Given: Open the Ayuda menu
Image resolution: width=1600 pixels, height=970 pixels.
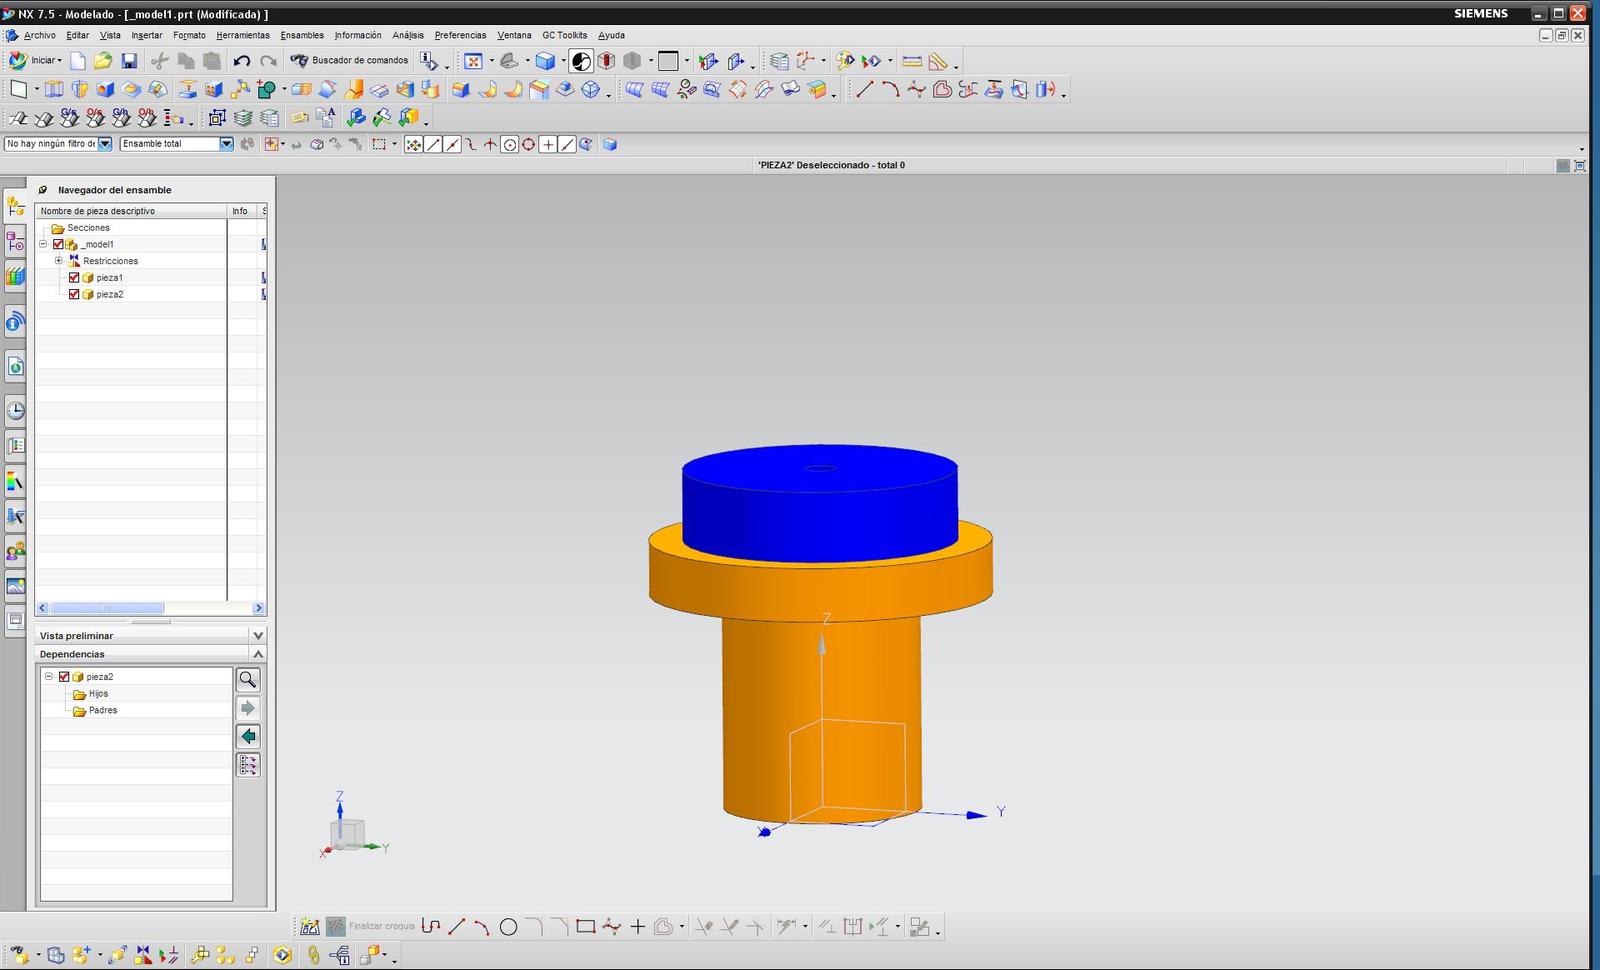Looking at the screenshot, I should pos(611,35).
